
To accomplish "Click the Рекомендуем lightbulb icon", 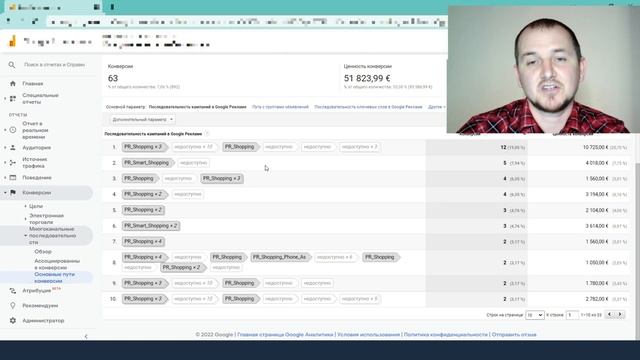I will click(x=13, y=305).
